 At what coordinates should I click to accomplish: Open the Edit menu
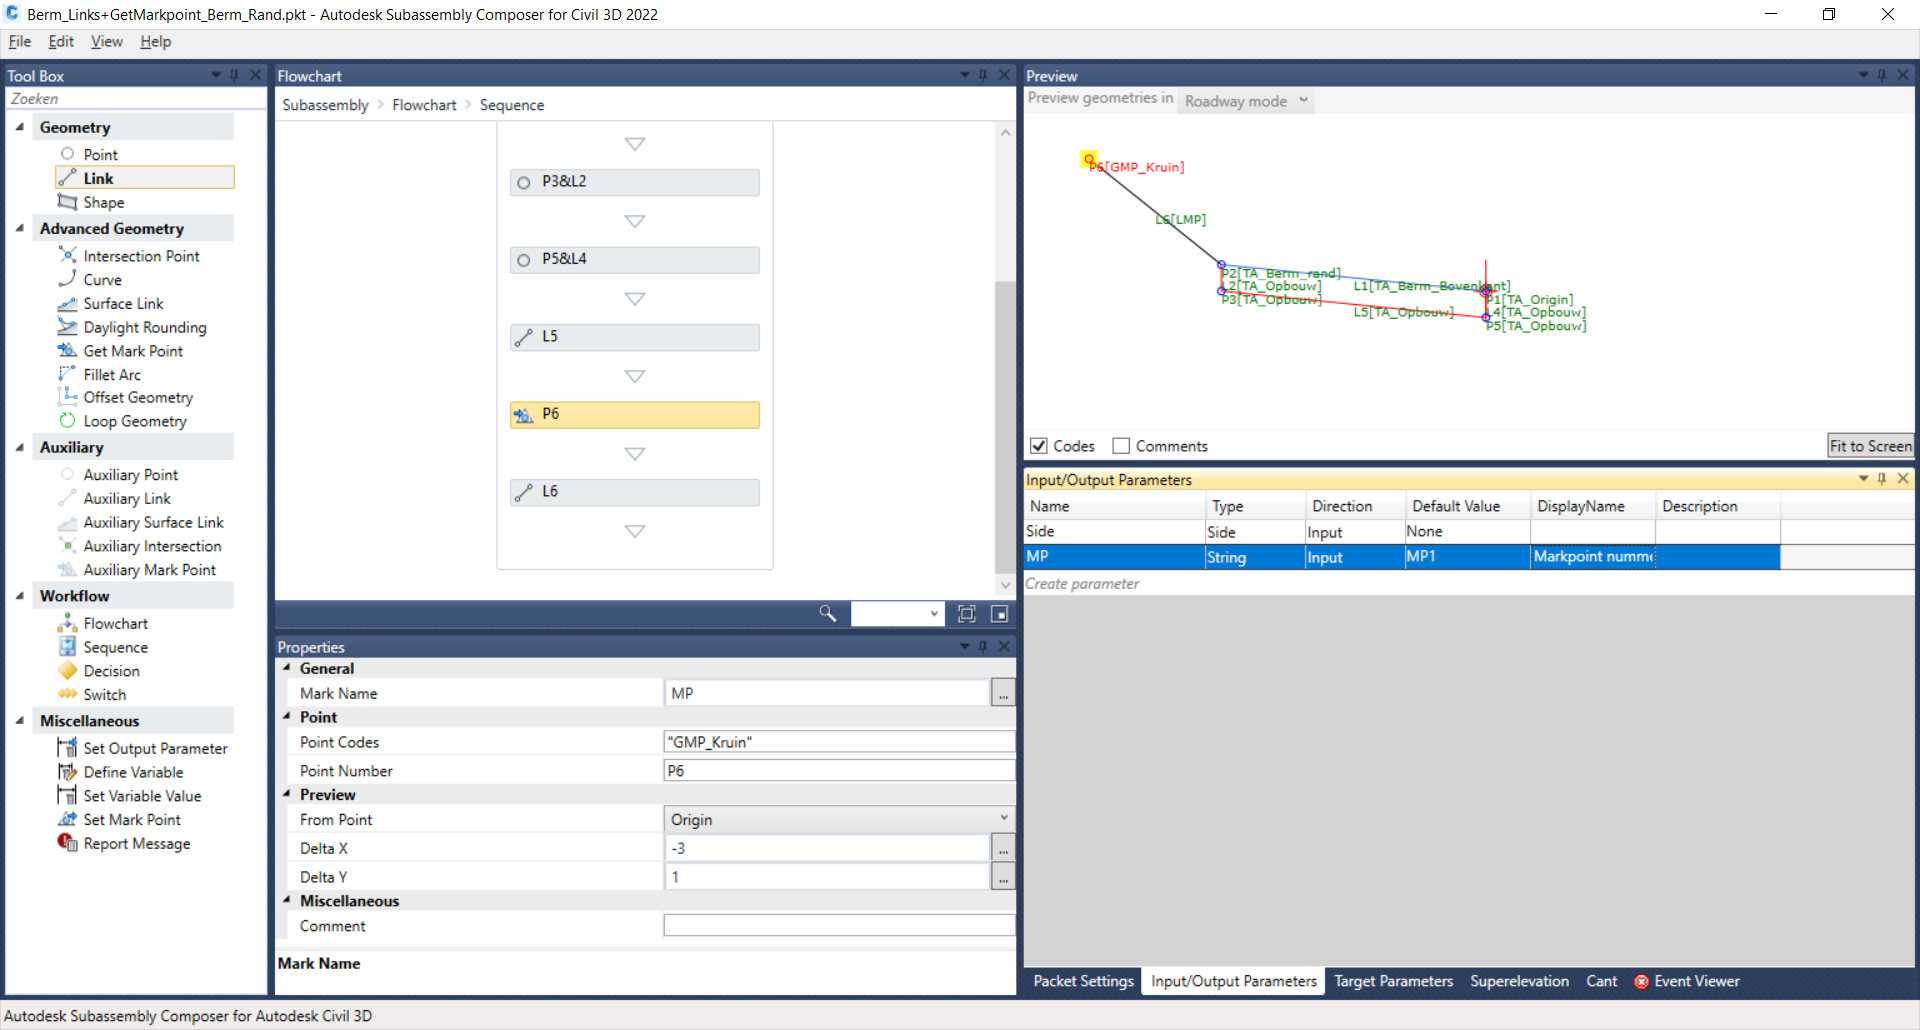pyautogui.click(x=60, y=41)
